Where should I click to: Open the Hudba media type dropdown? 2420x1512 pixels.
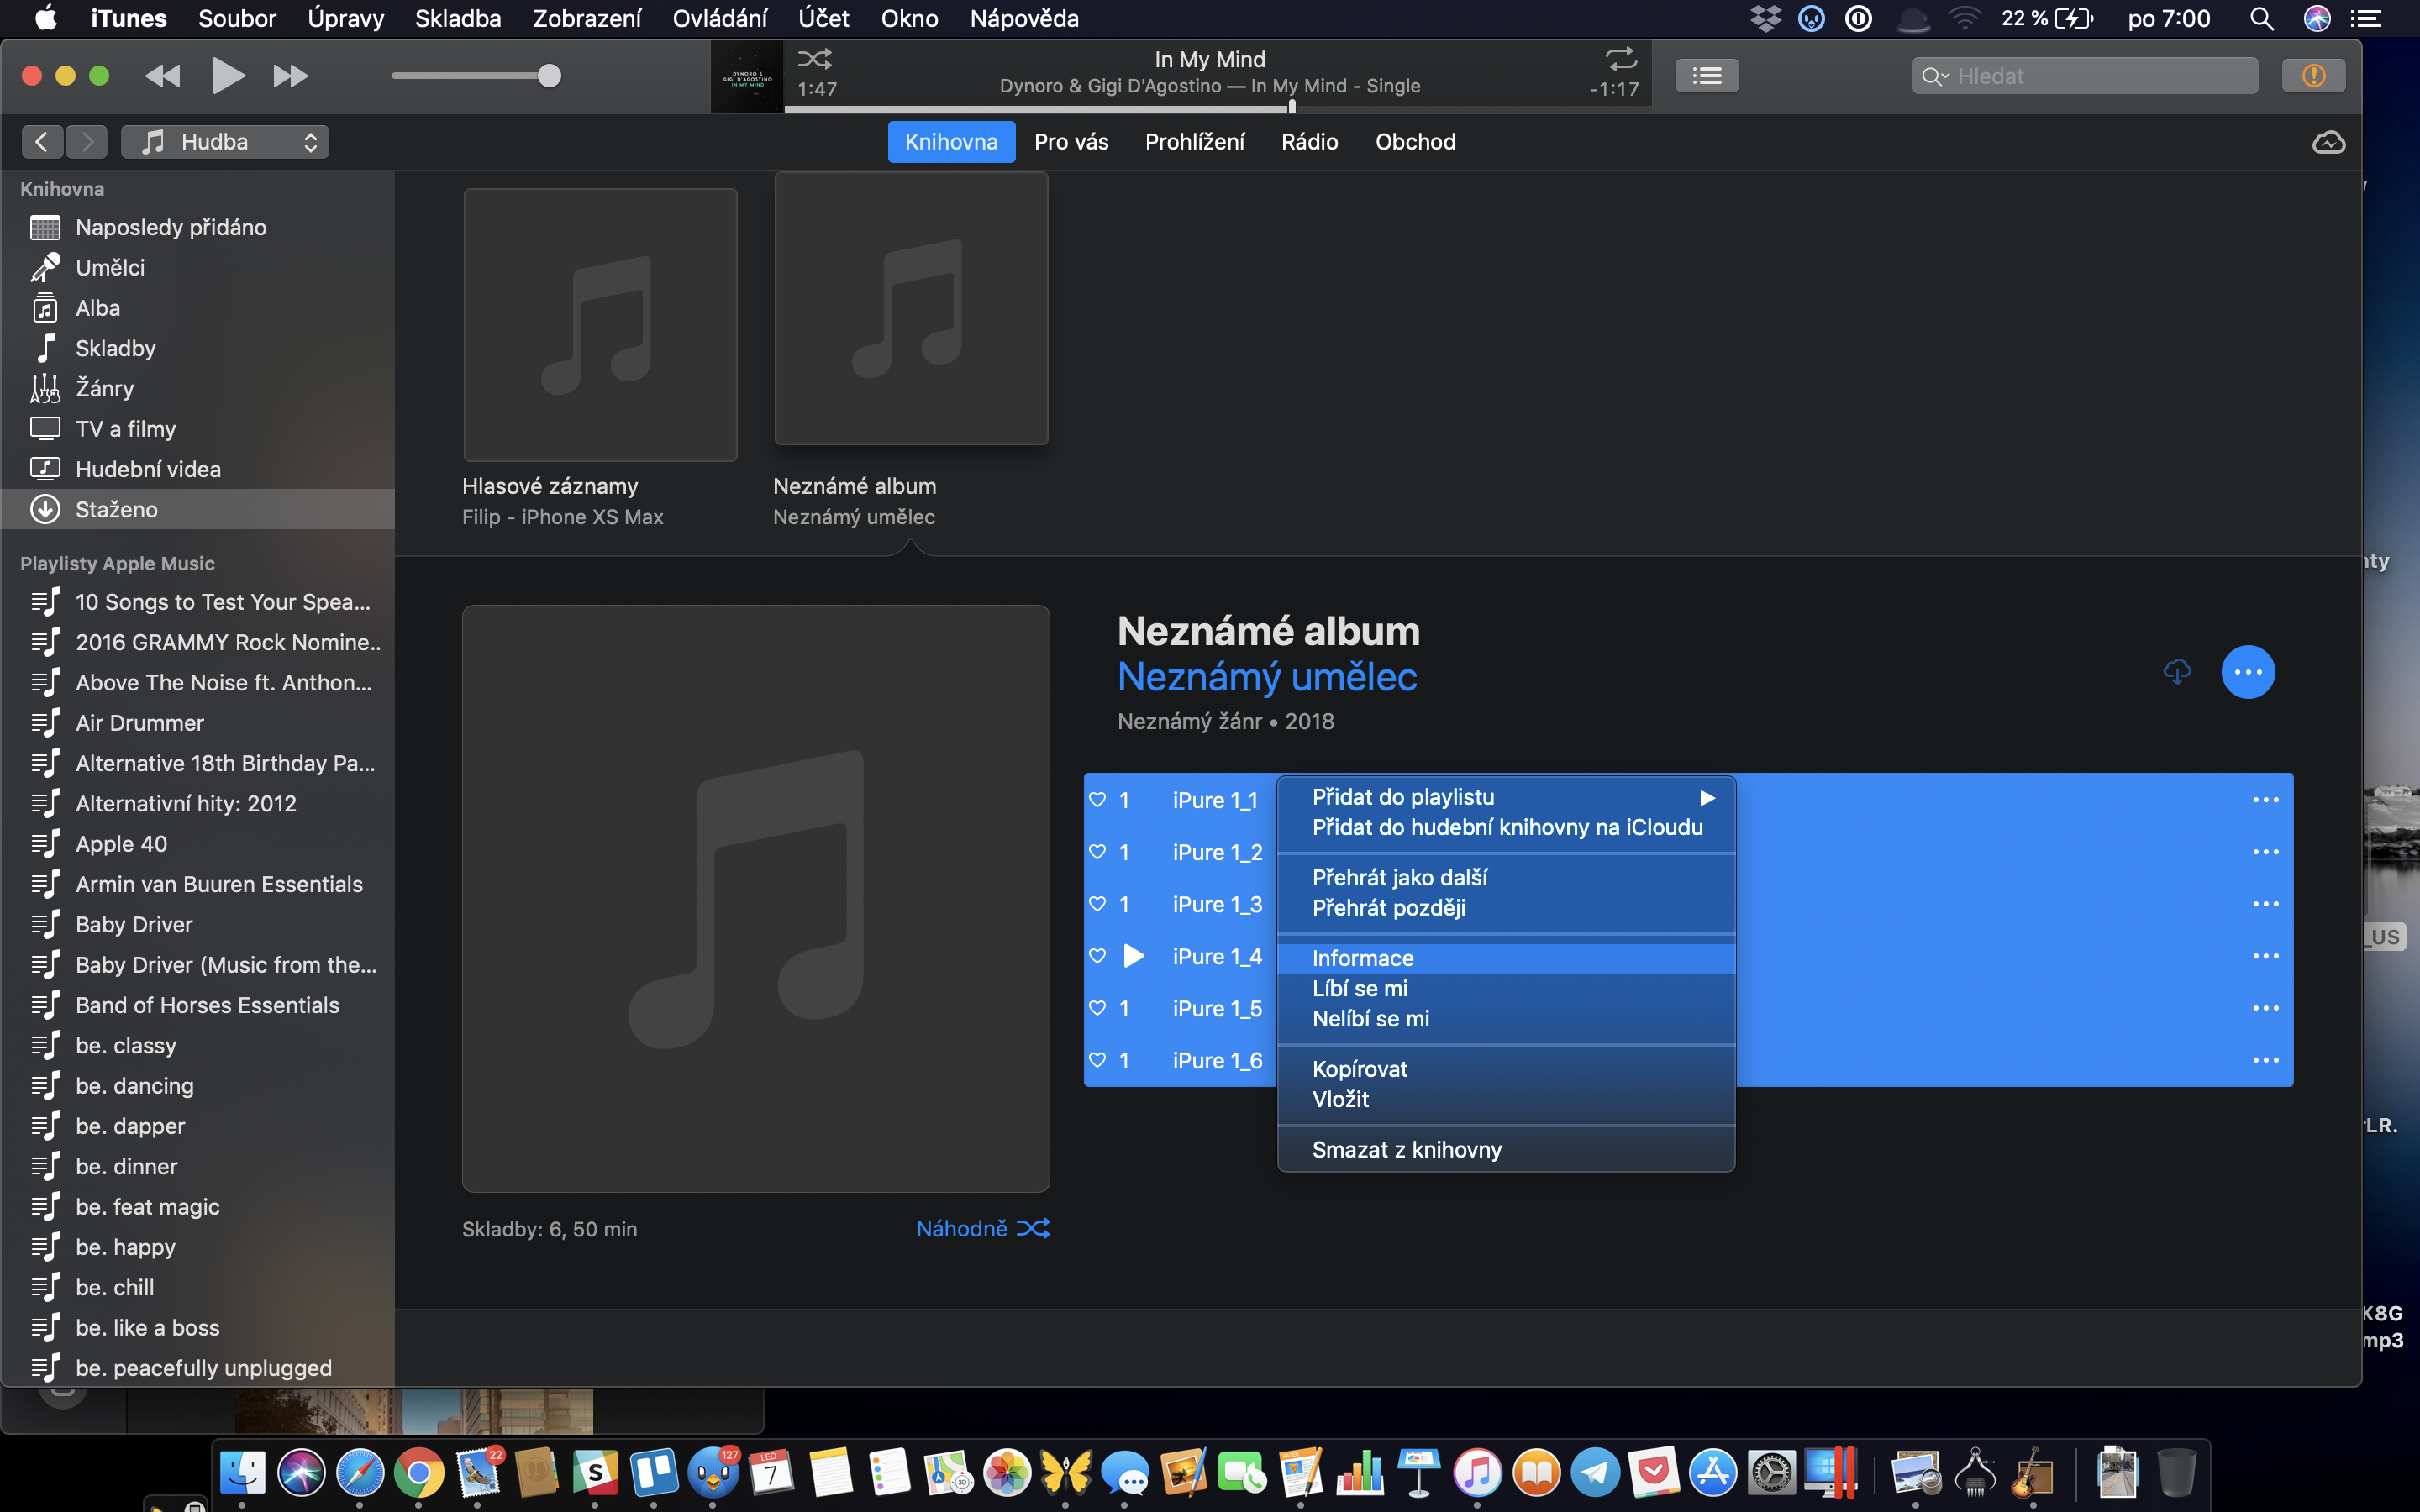225,142
